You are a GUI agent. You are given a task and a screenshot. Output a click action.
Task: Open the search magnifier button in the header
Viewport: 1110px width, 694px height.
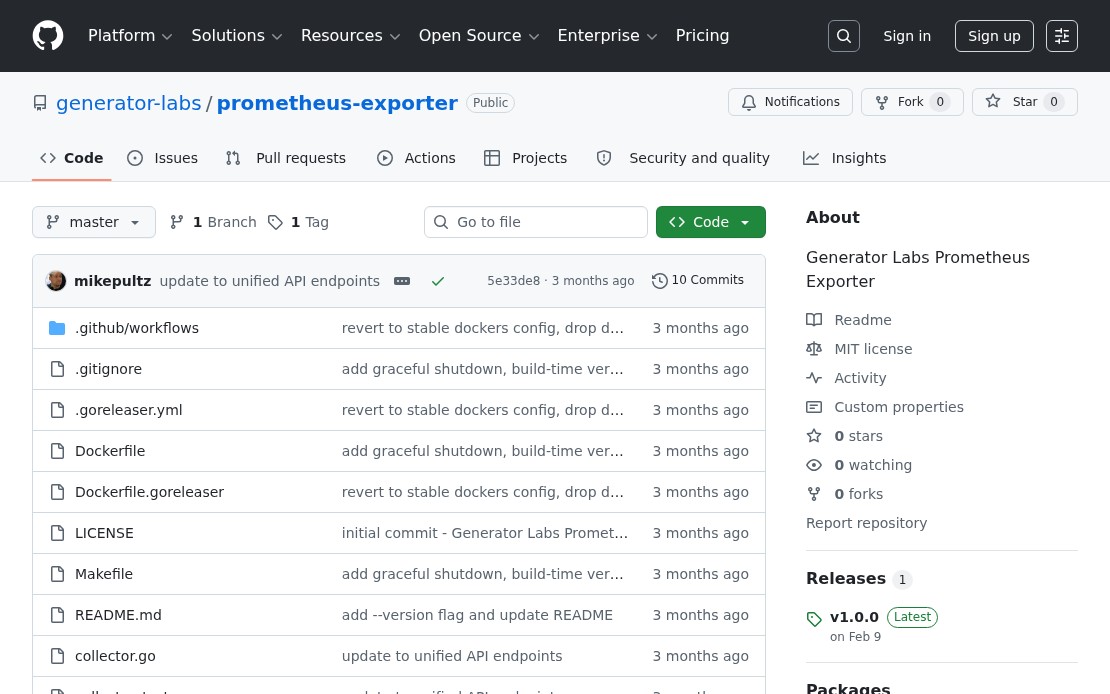coord(844,36)
